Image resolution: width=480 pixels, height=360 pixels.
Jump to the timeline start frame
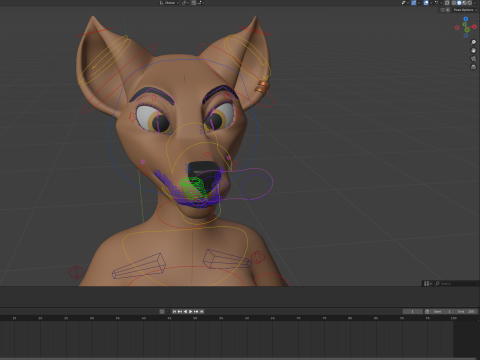[x=174, y=311]
